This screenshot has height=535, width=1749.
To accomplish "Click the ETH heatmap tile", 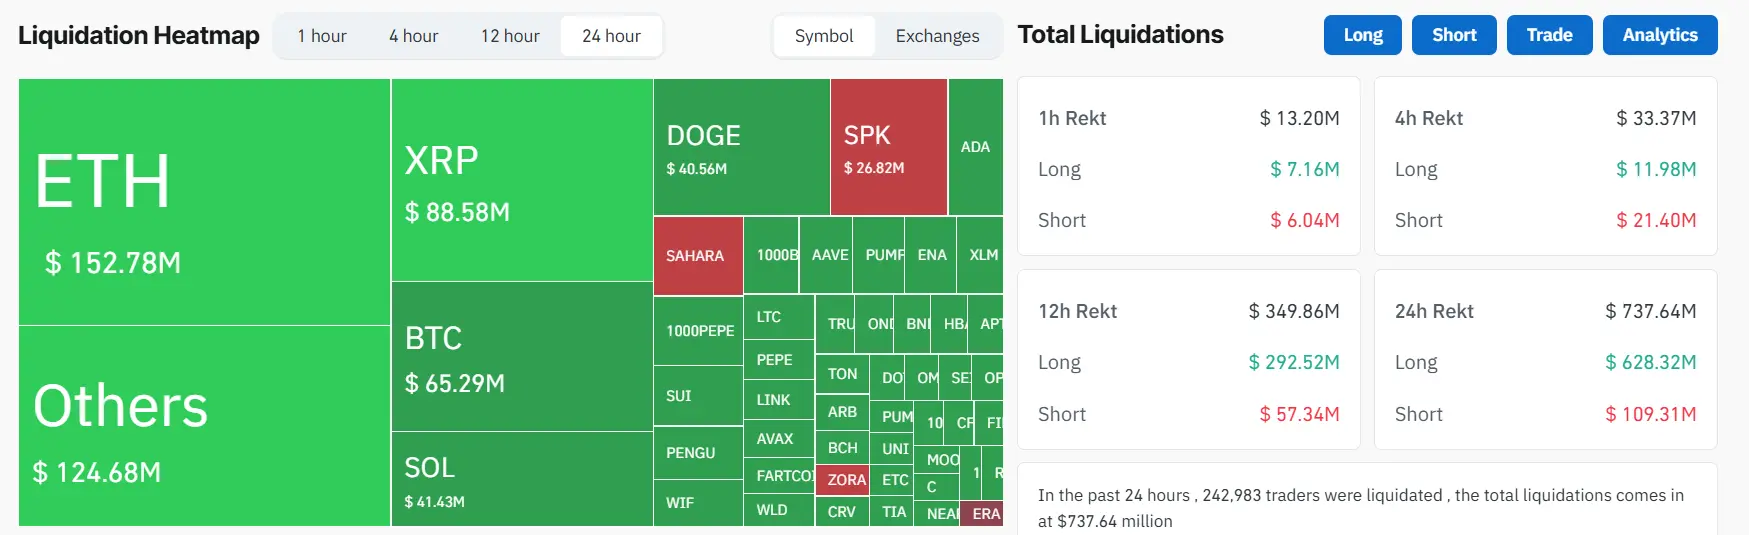I will tap(204, 202).
